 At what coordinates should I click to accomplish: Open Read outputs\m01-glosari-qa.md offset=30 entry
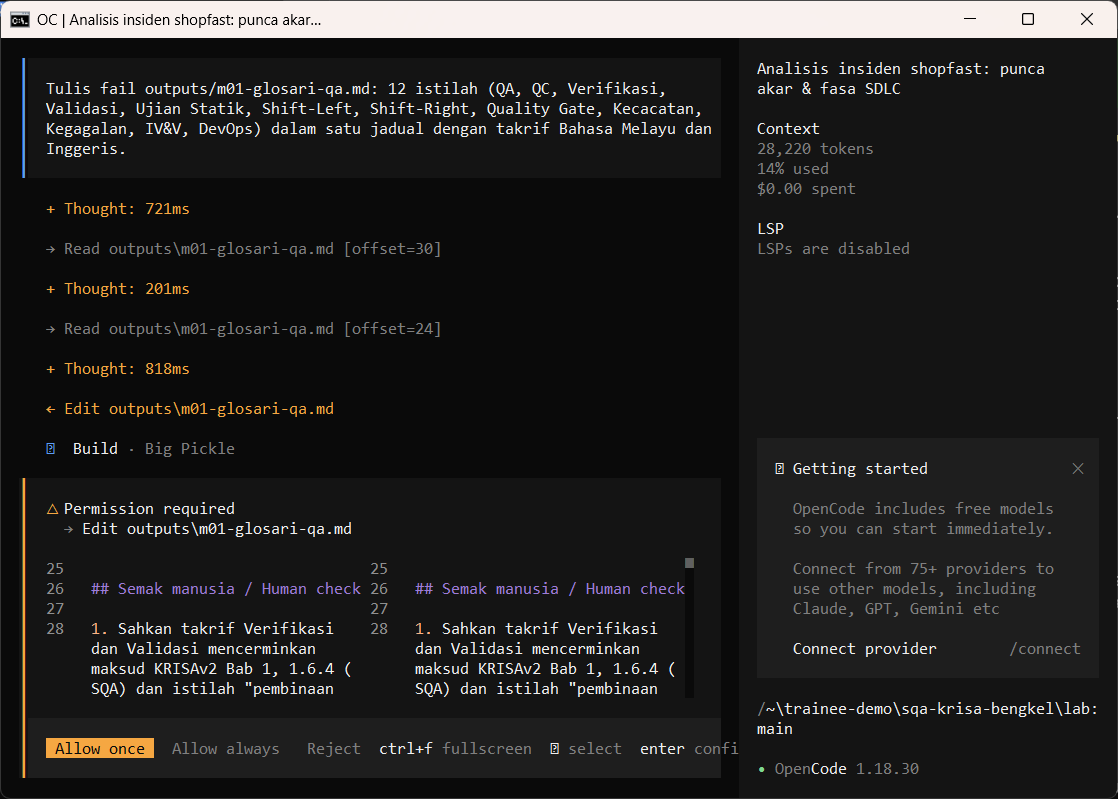coord(244,249)
